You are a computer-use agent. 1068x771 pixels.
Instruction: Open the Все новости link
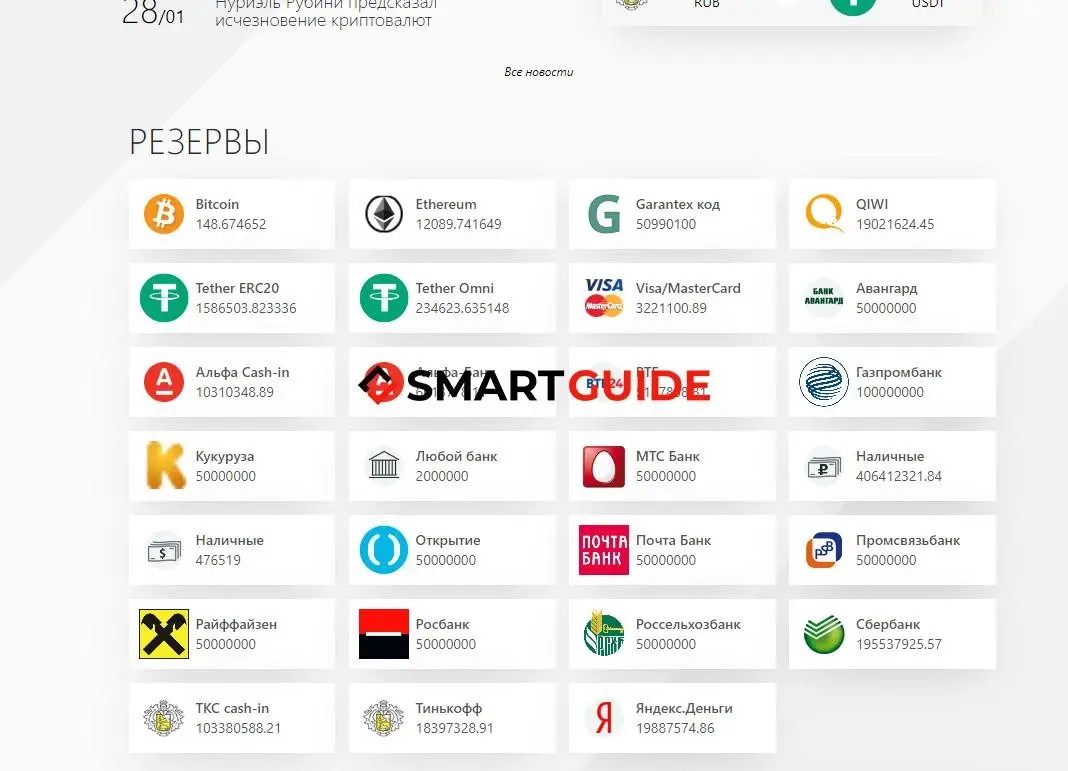pos(539,71)
